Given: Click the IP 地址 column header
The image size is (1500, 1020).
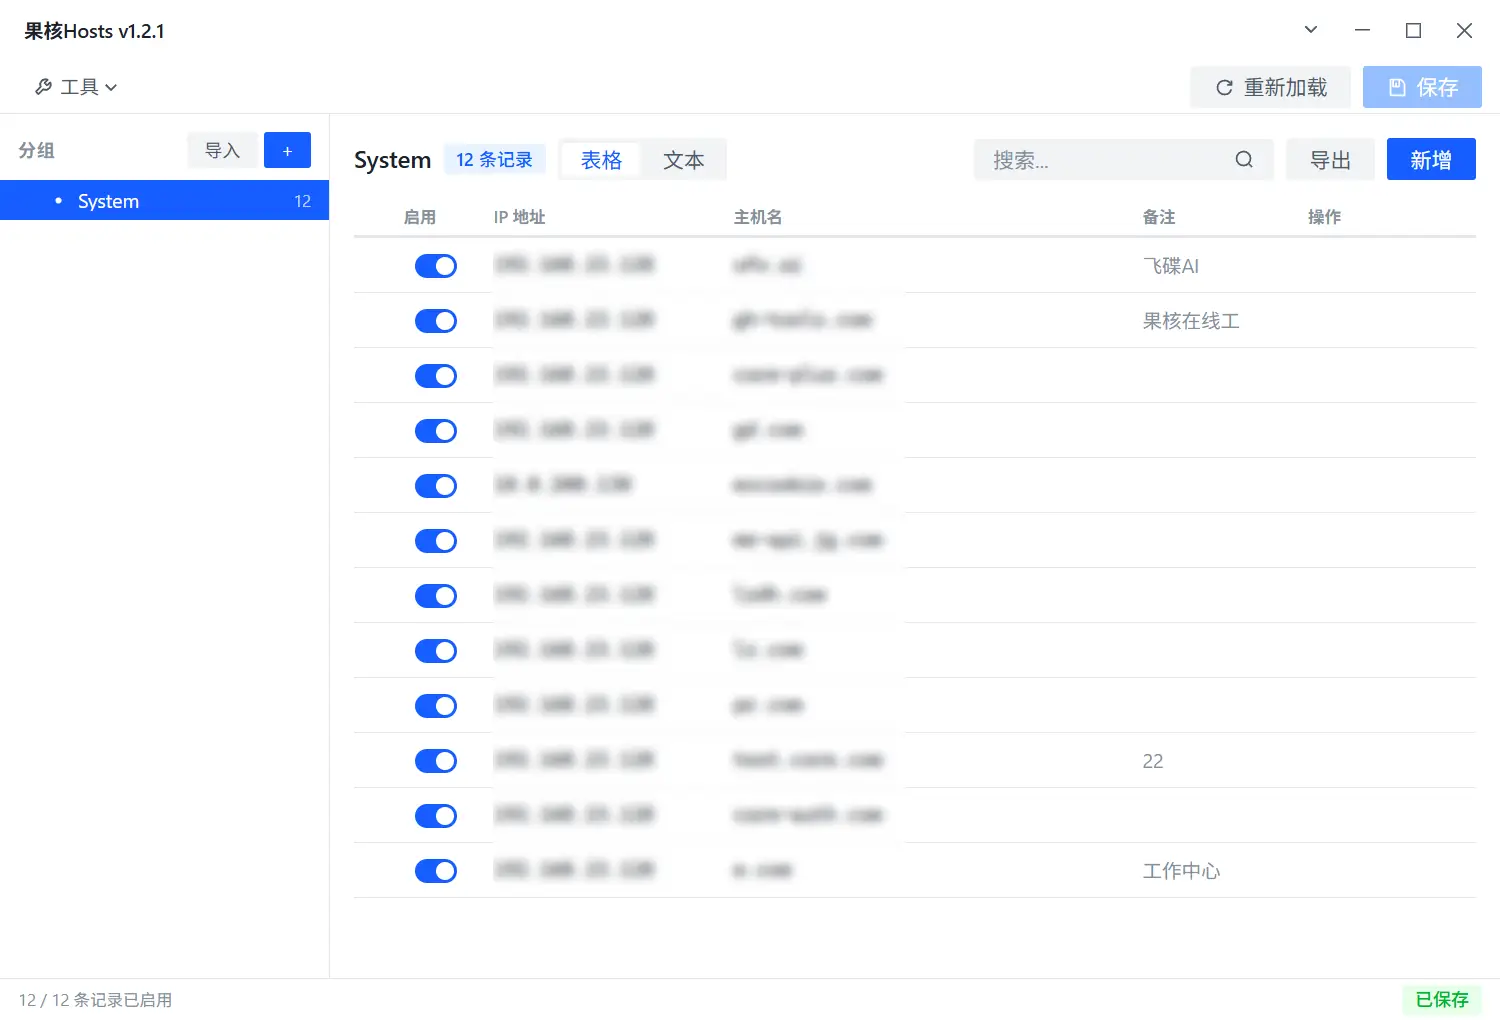Looking at the screenshot, I should pos(519,217).
